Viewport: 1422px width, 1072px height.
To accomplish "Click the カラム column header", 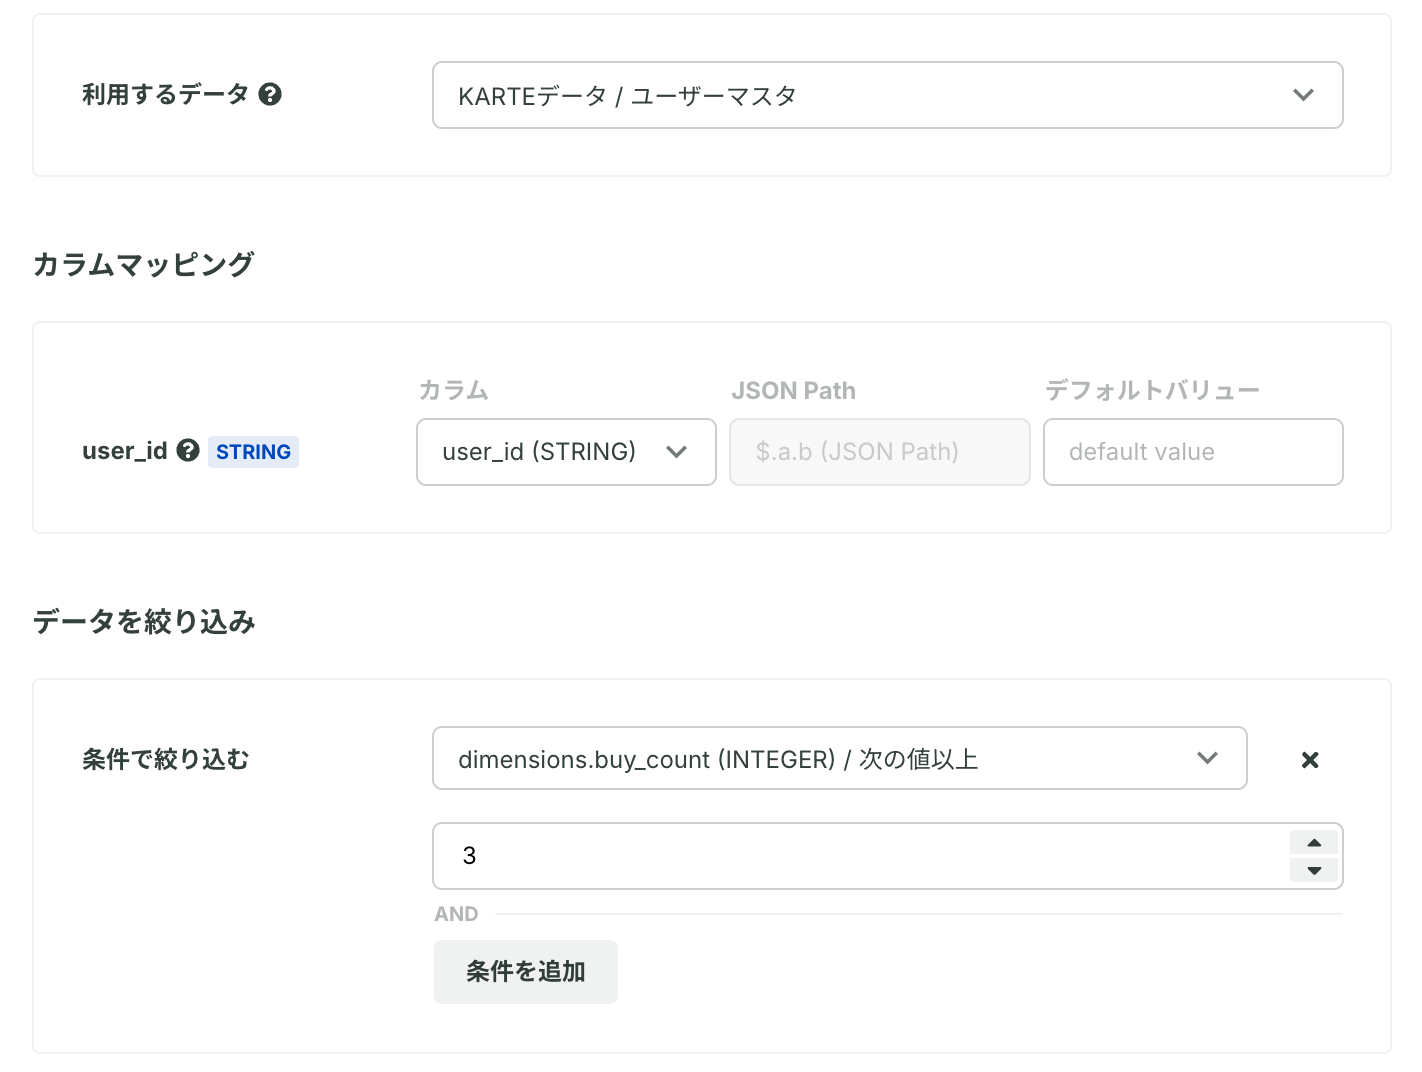I will point(453,390).
